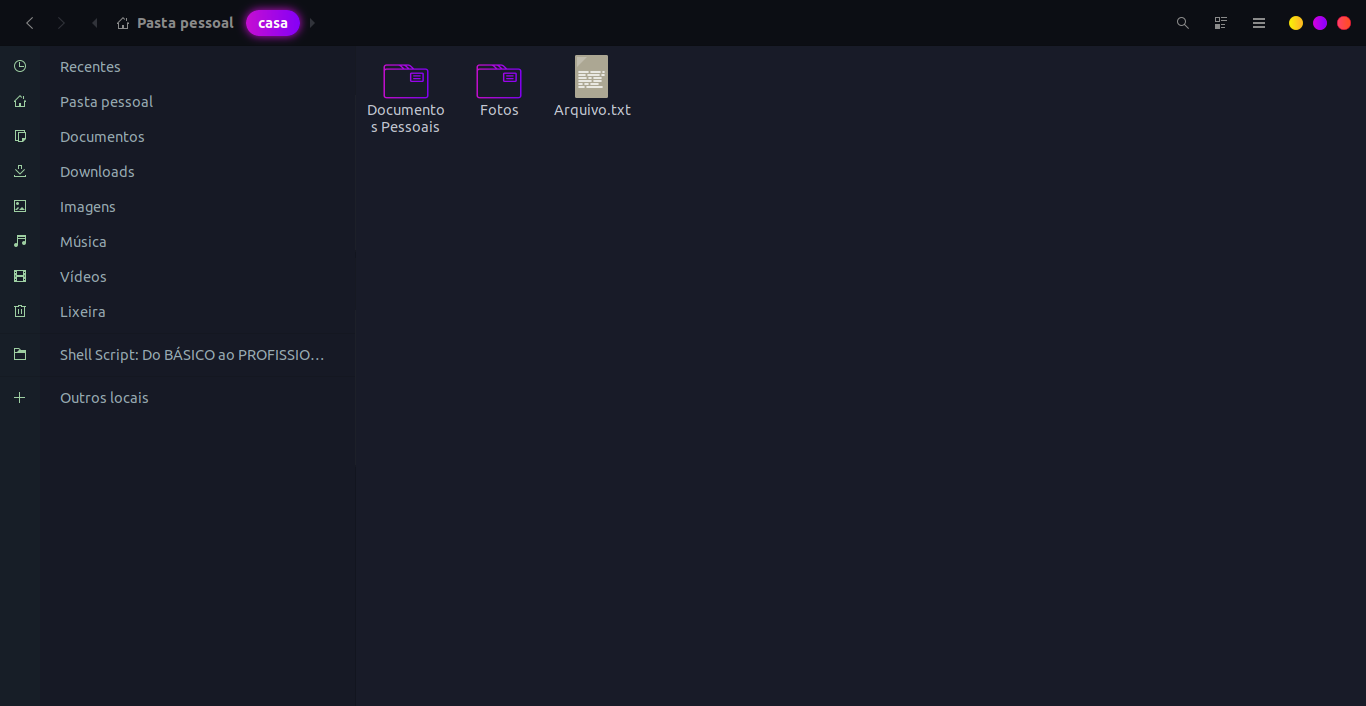Minimize the window with yellow button
The width and height of the screenshot is (1366, 706).
pyautogui.click(x=1296, y=23)
